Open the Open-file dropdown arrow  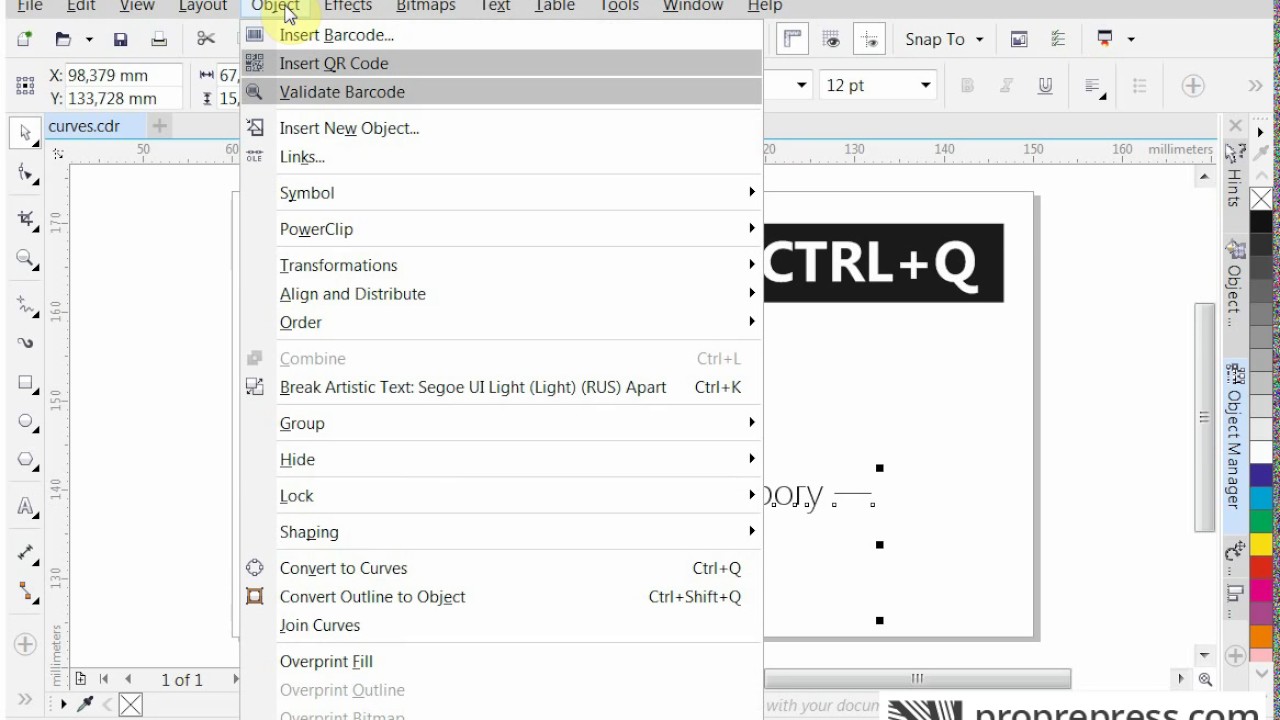coord(89,39)
